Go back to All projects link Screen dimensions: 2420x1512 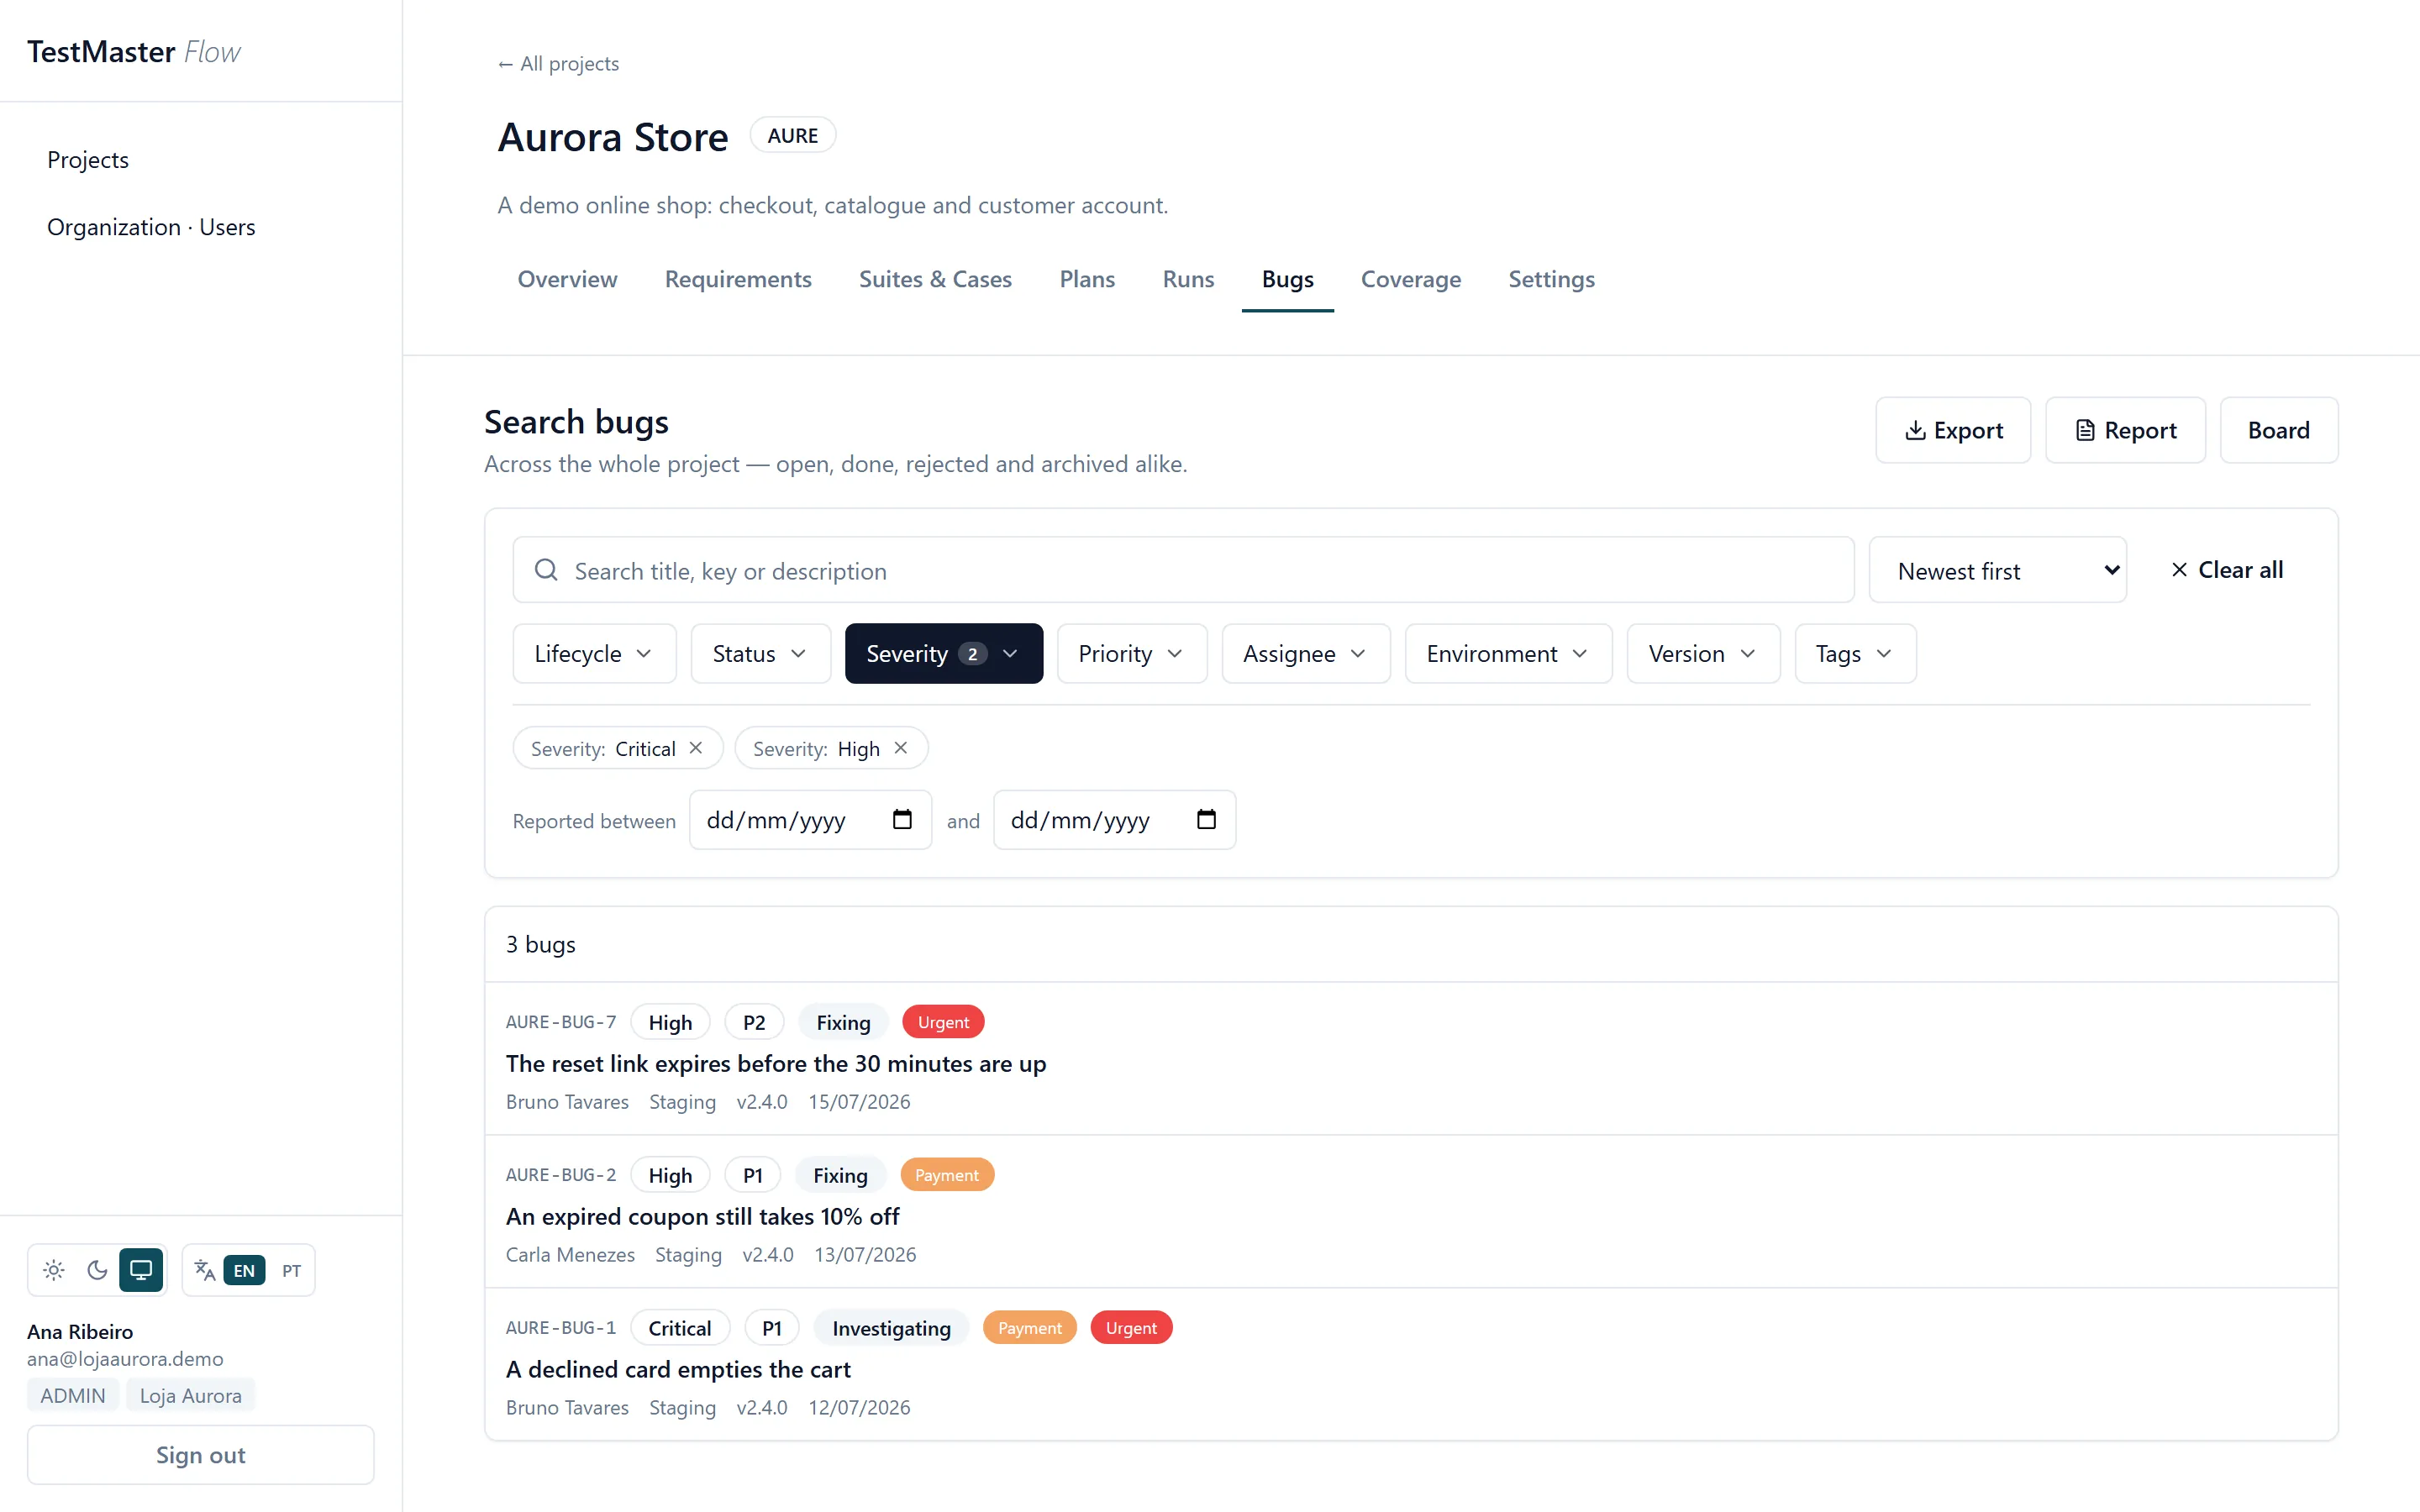[x=558, y=64]
